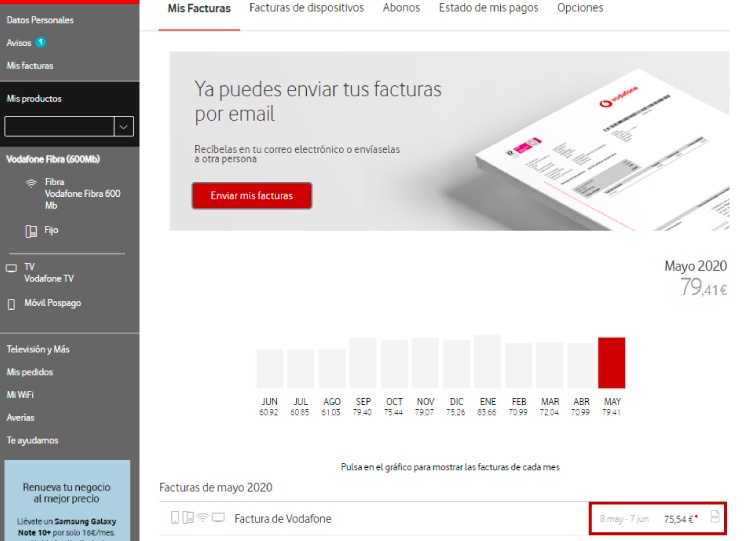Open the Abonos tab
This screenshot has height=541, width=750.
pyautogui.click(x=401, y=8)
